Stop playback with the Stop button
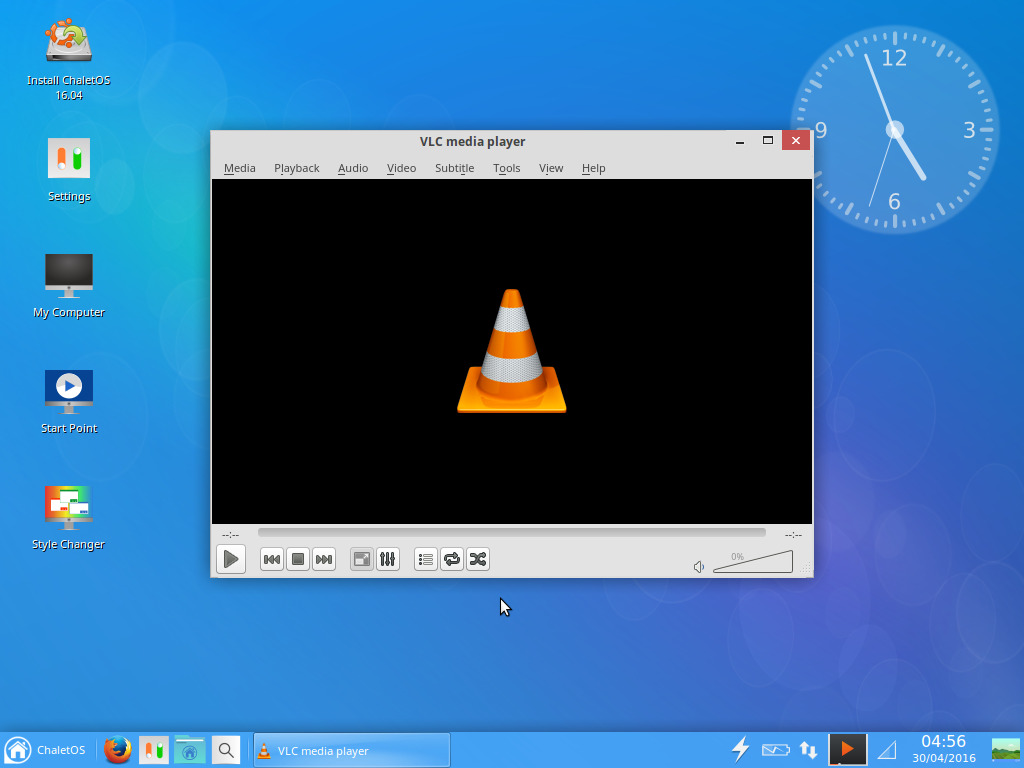1024x768 pixels. (x=297, y=560)
